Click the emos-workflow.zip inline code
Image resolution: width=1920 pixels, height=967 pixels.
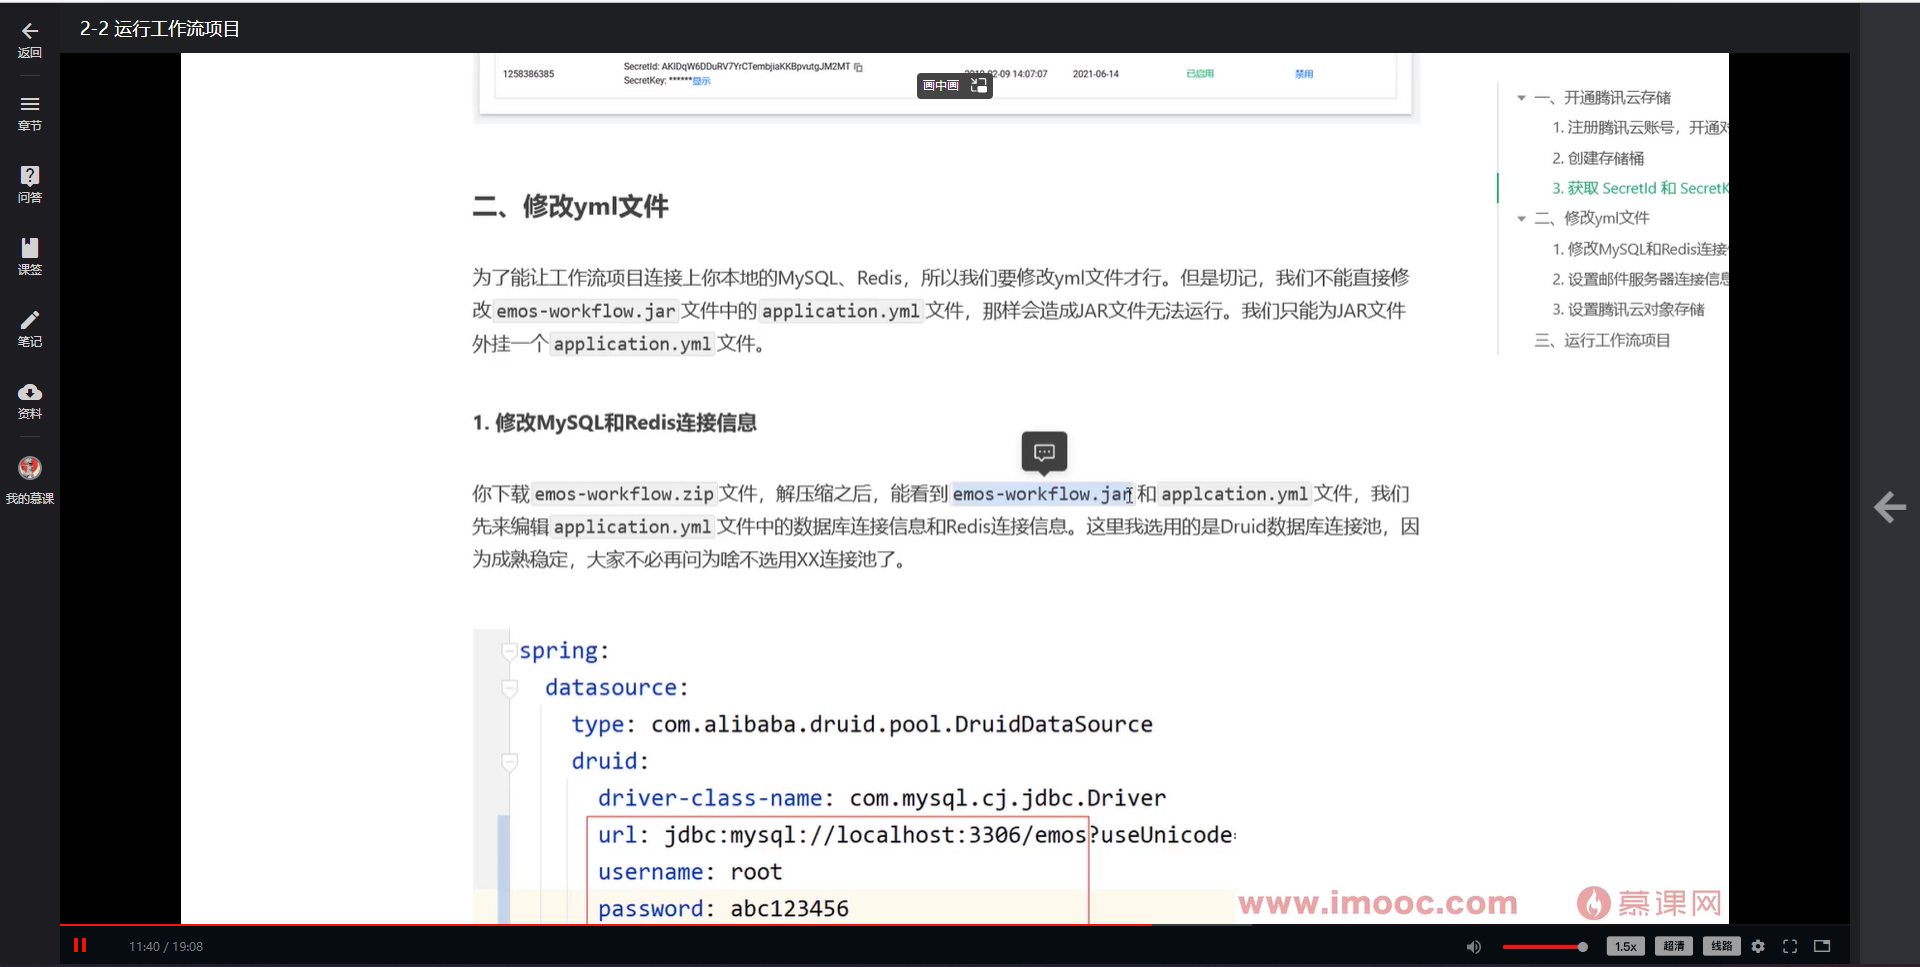[x=624, y=494]
